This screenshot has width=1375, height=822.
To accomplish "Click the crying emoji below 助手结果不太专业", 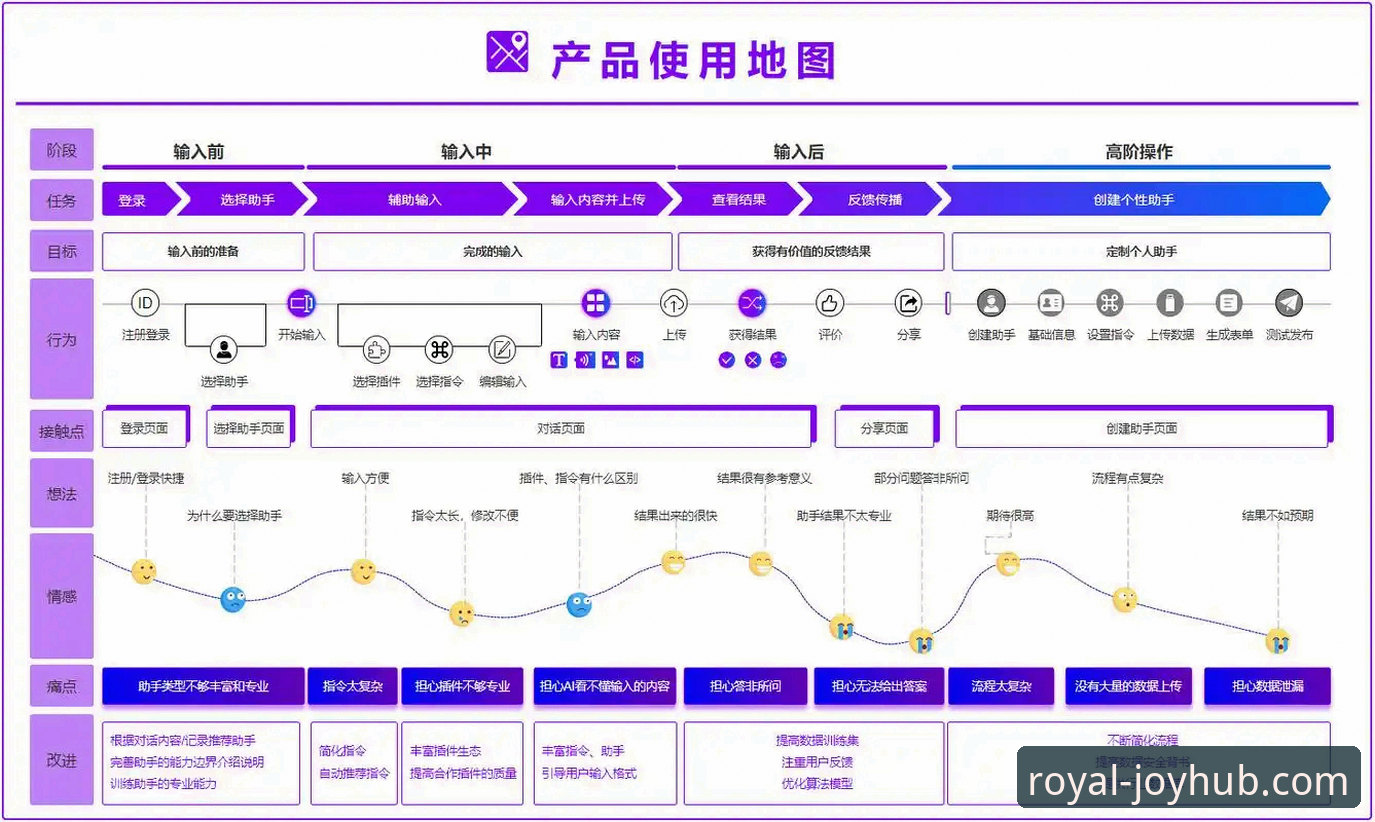I will [x=842, y=627].
